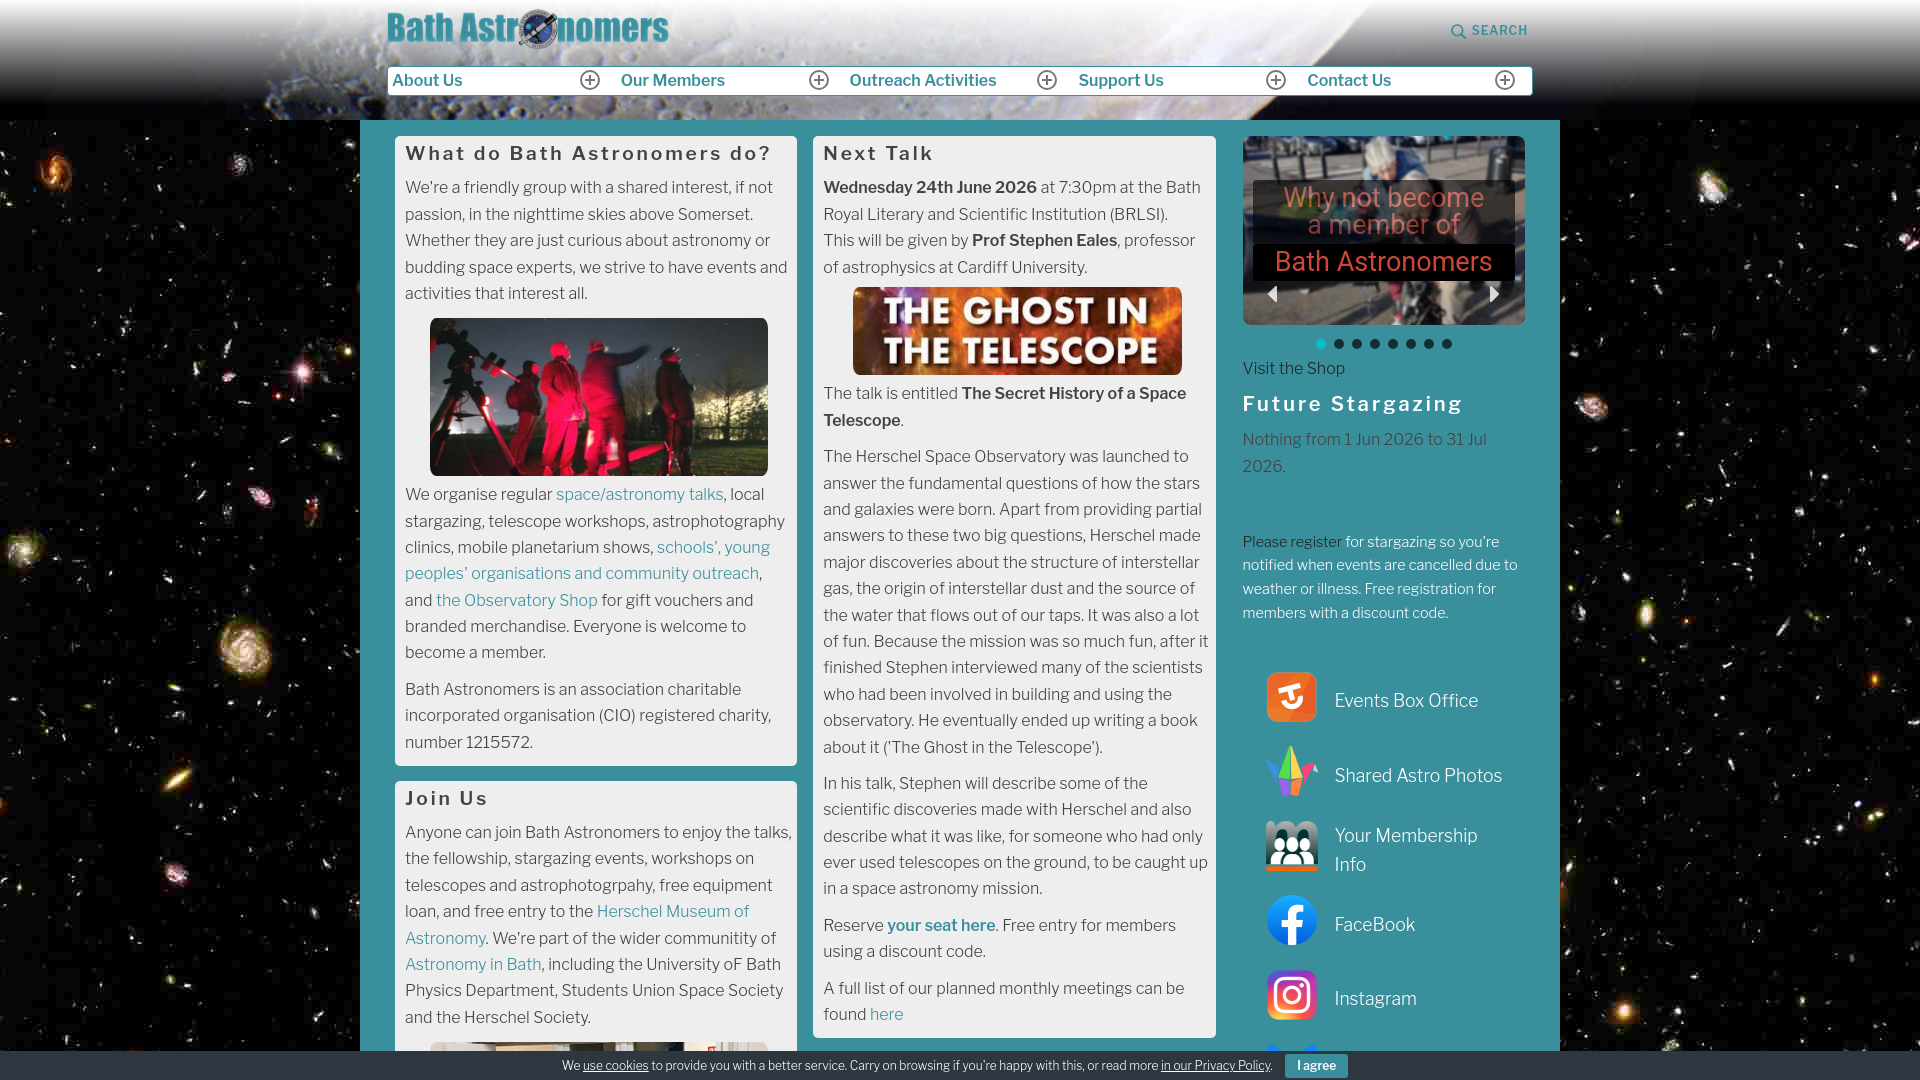Follow the Astronomy in Bath link
The width and height of the screenshot is (1920, 1080).
pyautogui.click(x=473, y=965)
